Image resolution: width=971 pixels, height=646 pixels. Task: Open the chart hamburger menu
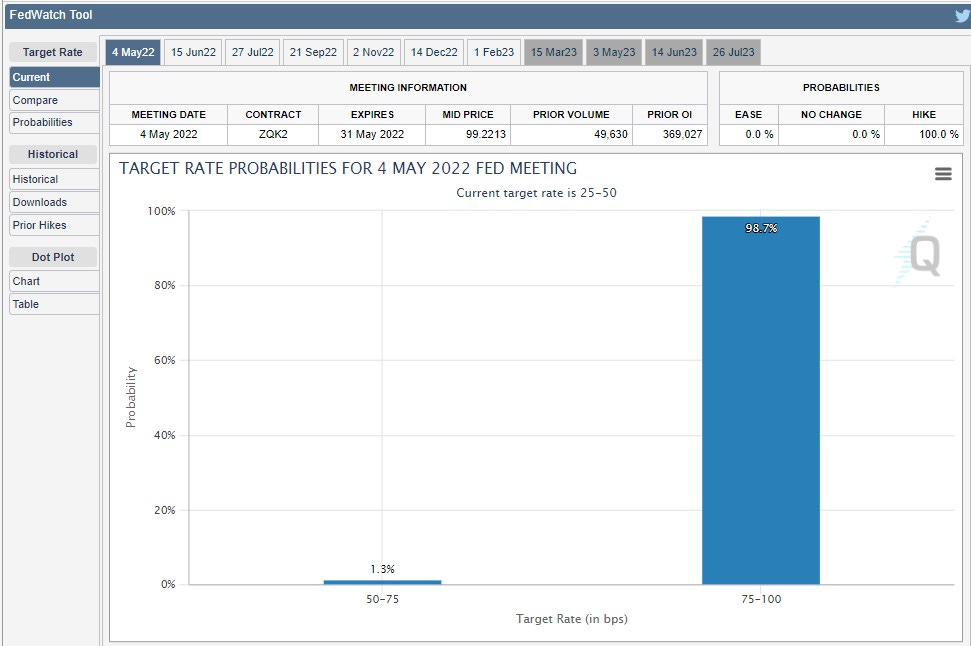click(x=943, y=174)
